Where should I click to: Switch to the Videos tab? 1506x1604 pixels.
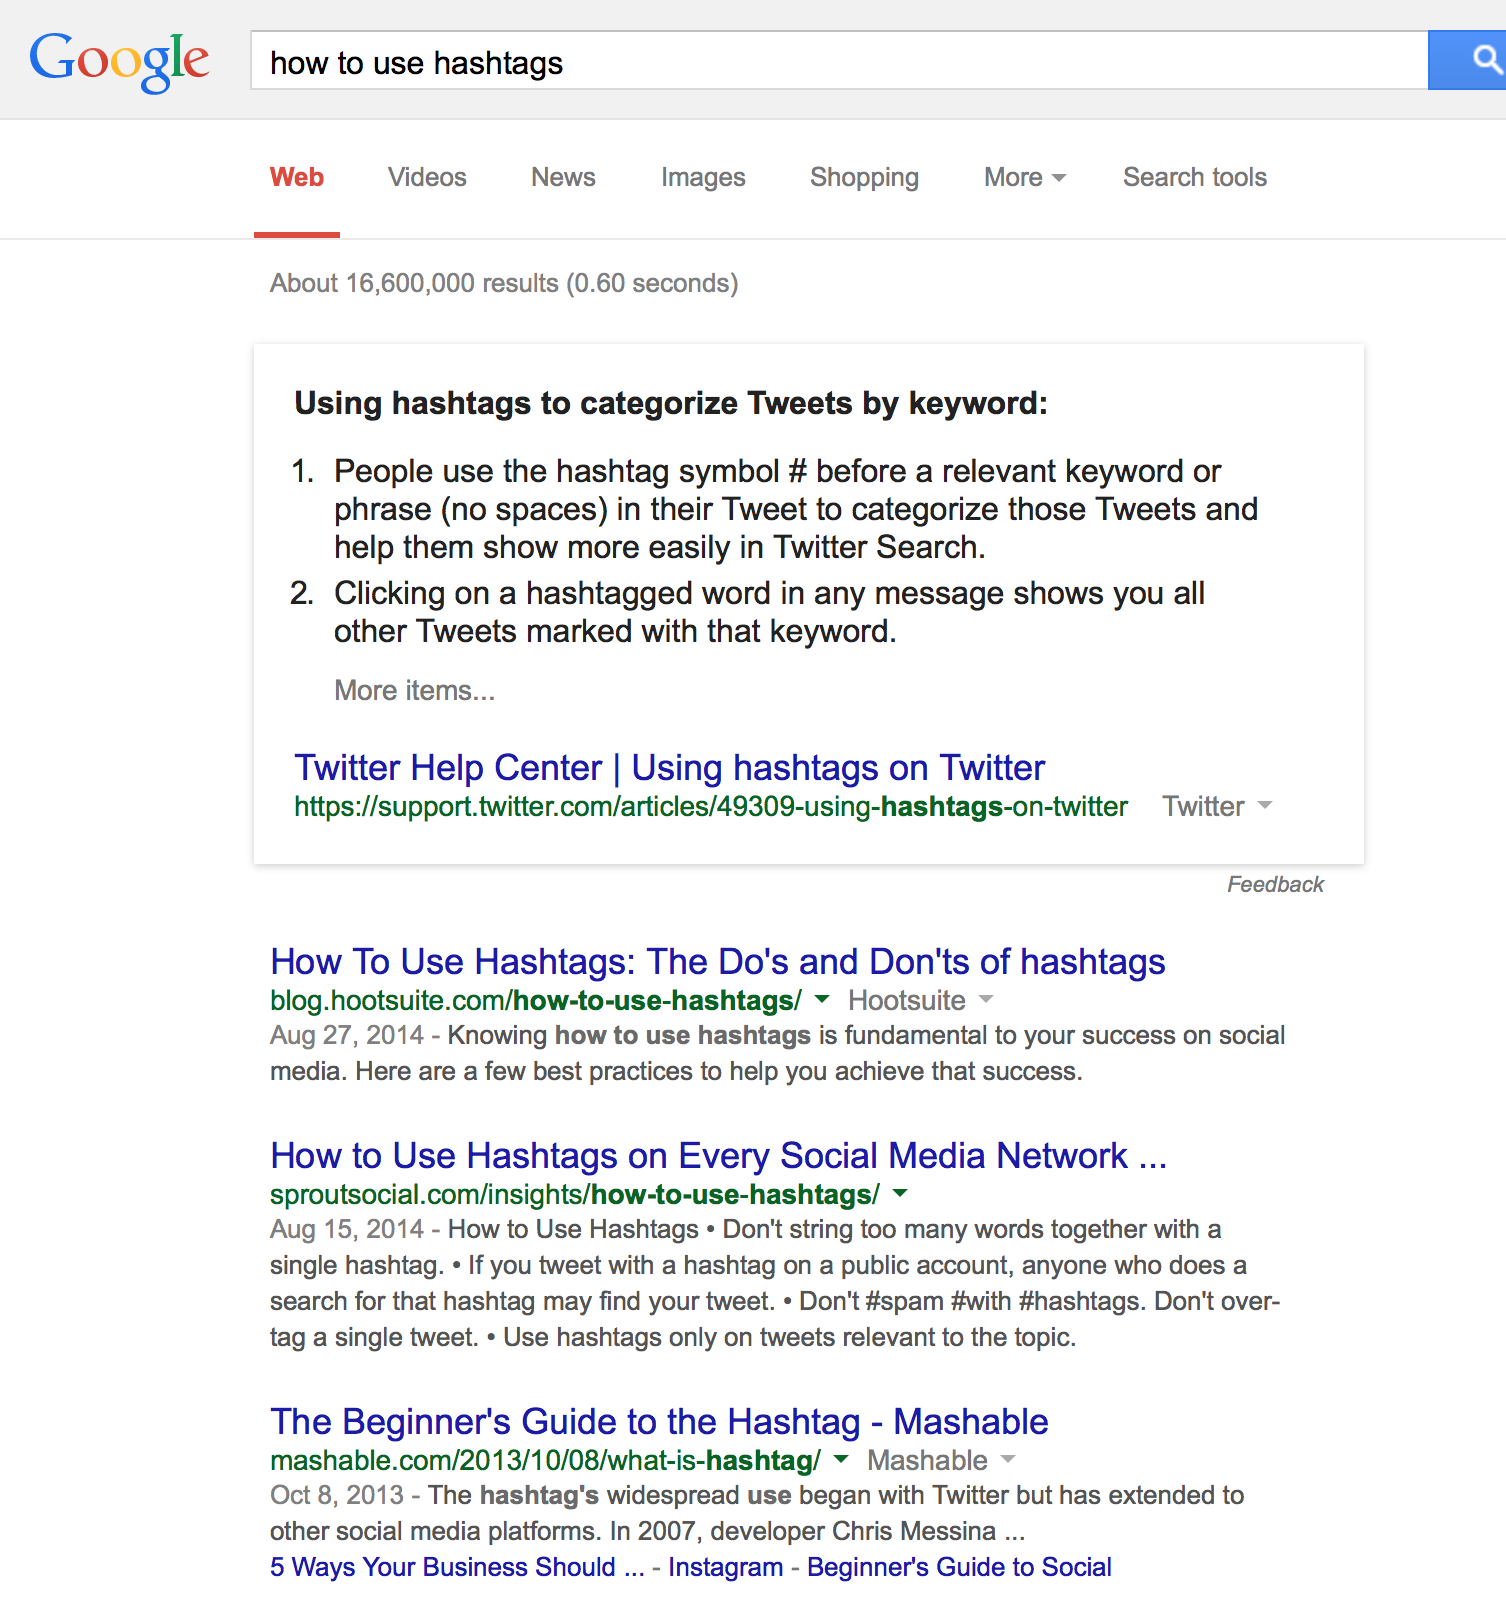point(427,178)
